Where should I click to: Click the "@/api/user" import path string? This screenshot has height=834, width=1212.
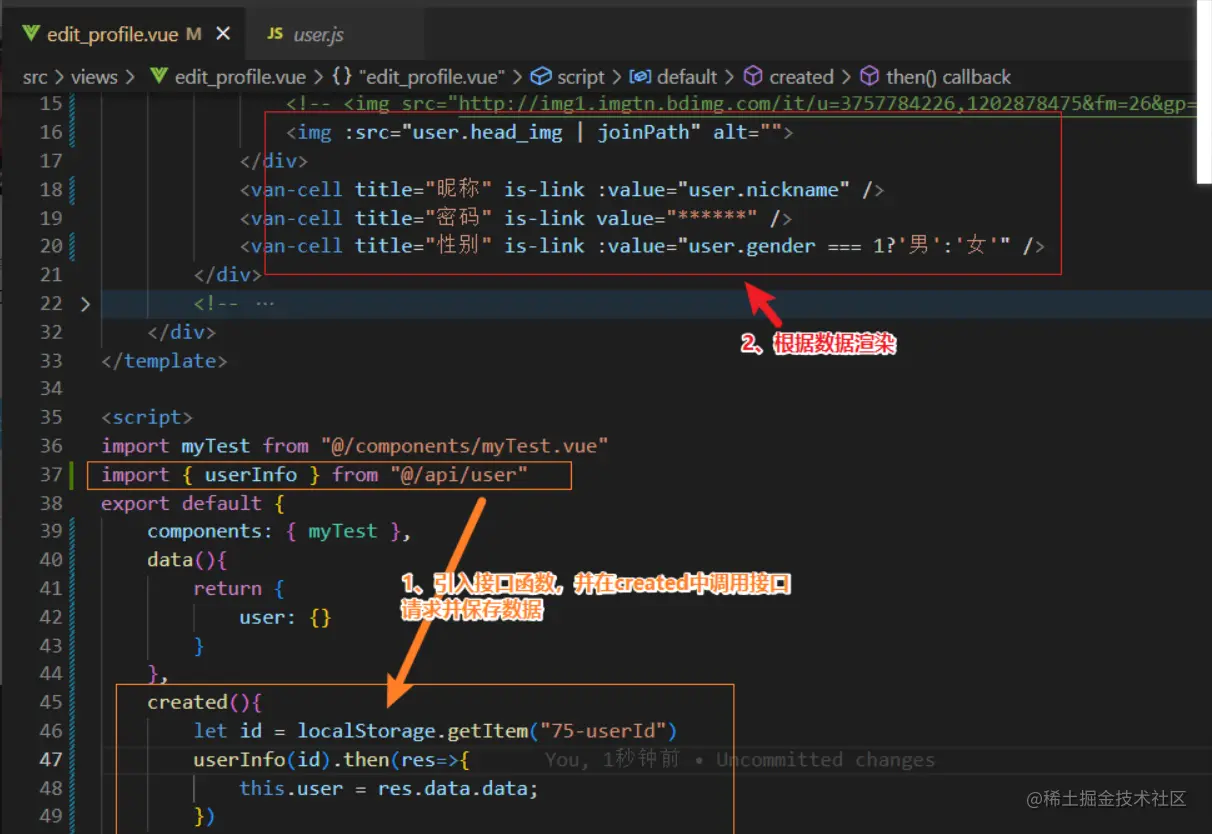point(459,474)
